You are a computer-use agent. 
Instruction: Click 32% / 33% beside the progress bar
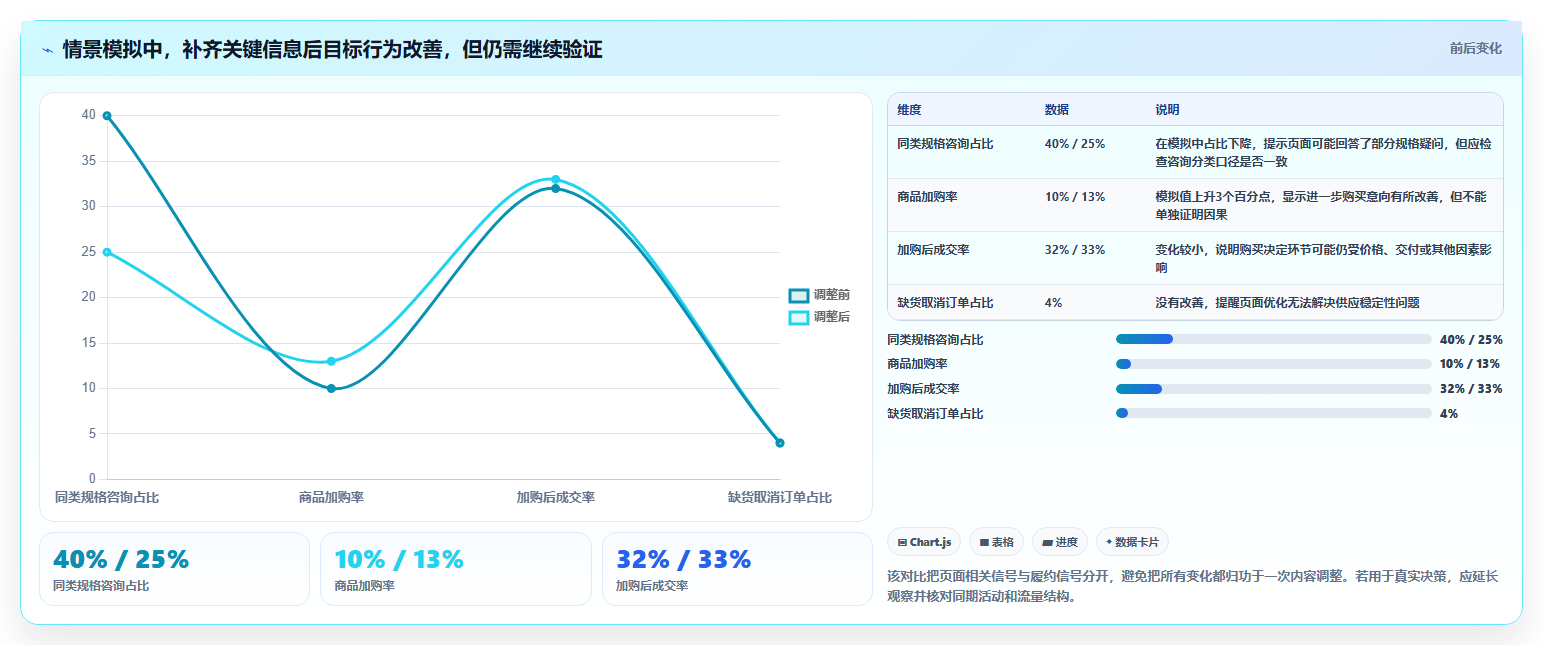point(1471,389)
